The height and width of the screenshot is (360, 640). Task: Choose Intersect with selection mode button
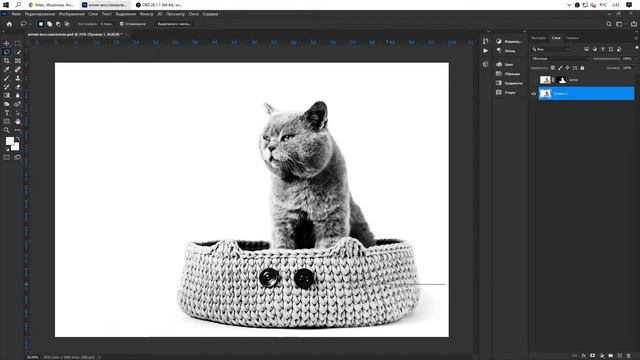67,24
